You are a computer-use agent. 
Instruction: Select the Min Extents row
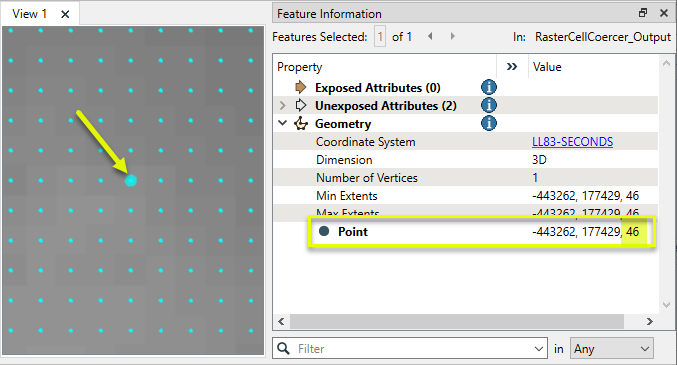465,196
